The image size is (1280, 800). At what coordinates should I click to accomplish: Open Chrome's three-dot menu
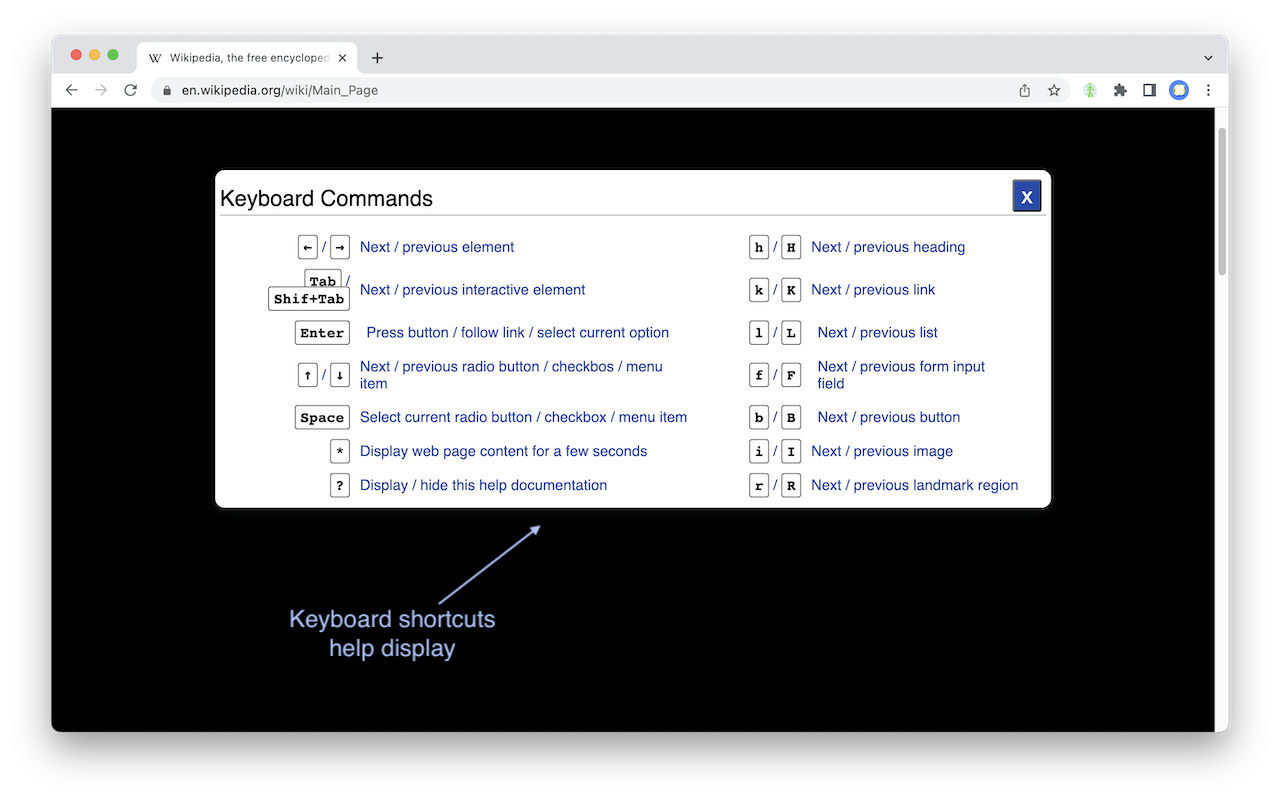pyautogui.click(x=1208, y=90)
